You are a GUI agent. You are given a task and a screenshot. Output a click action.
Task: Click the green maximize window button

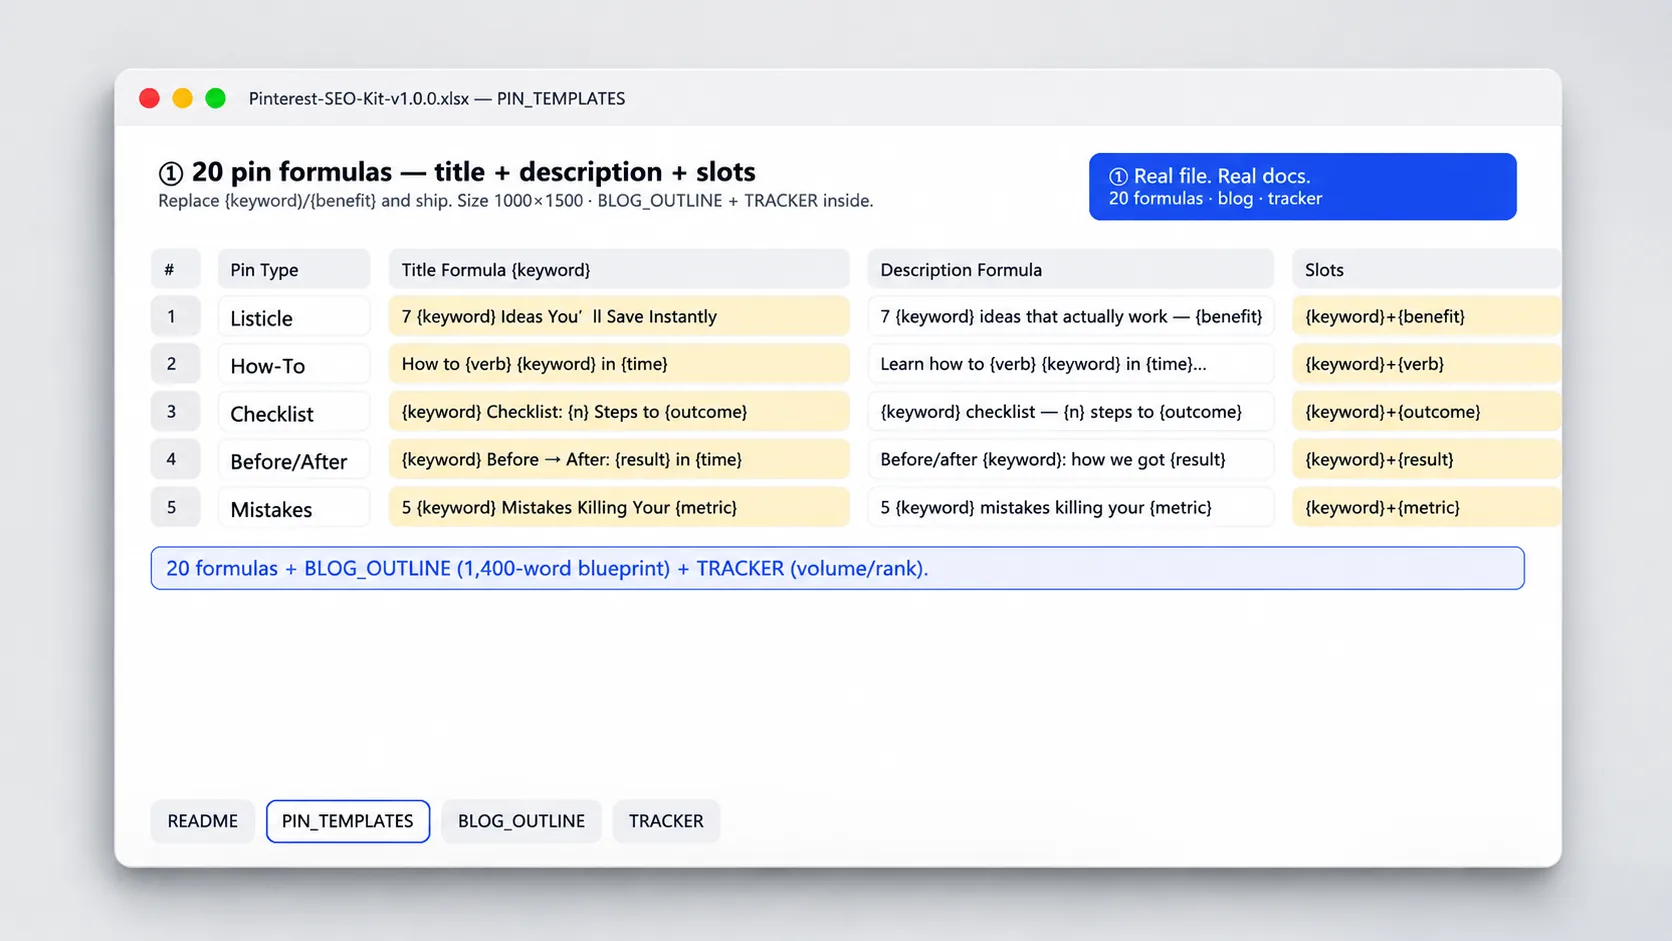[x=215, y=98]
